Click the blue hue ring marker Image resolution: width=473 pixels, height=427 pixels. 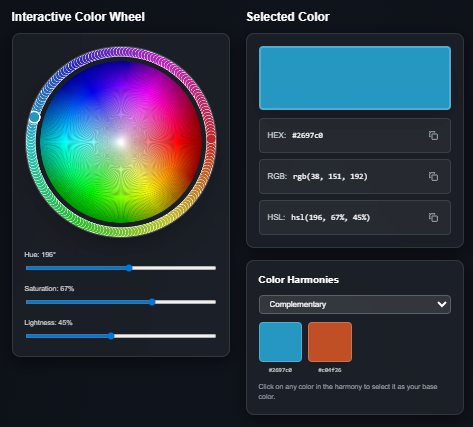tap(34, 117)
